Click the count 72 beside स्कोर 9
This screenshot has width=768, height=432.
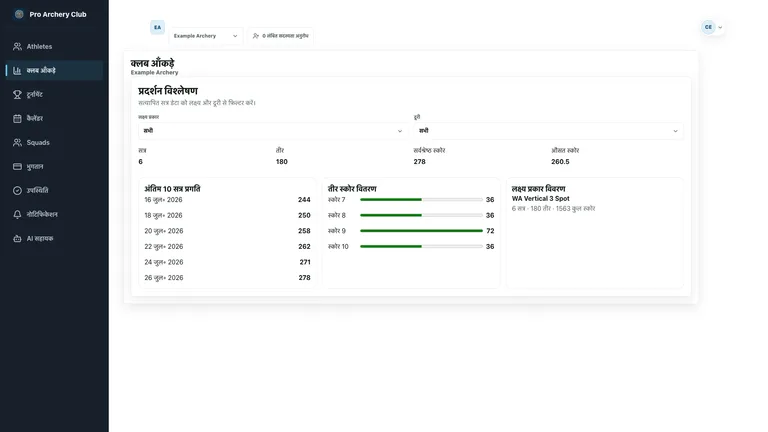pyautogui.click(x=490, y=231)
